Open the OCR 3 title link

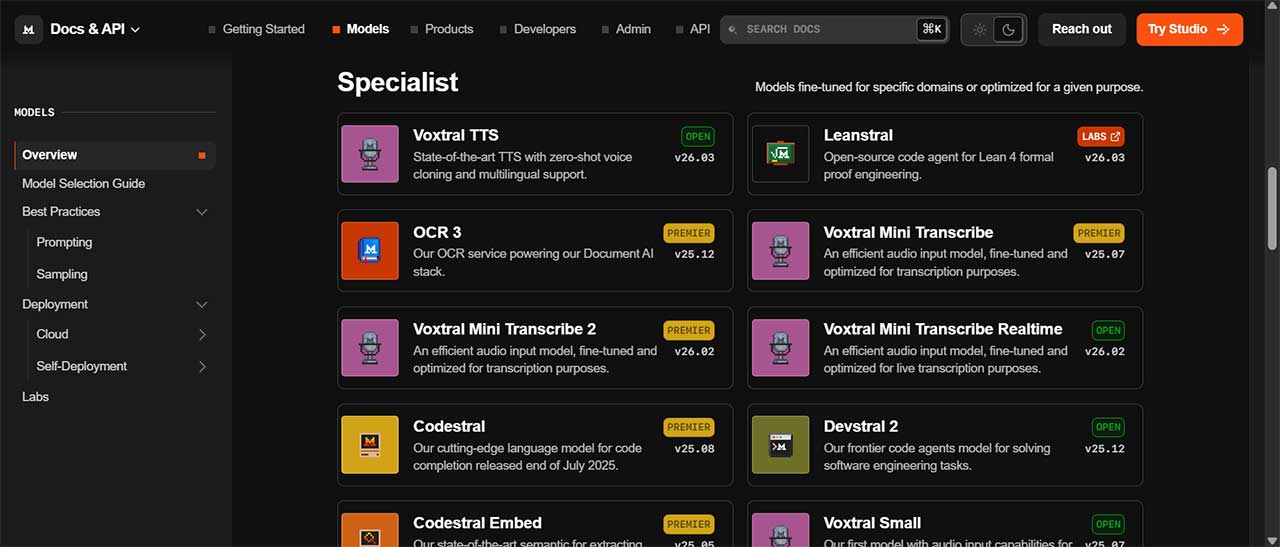(437, 232)
